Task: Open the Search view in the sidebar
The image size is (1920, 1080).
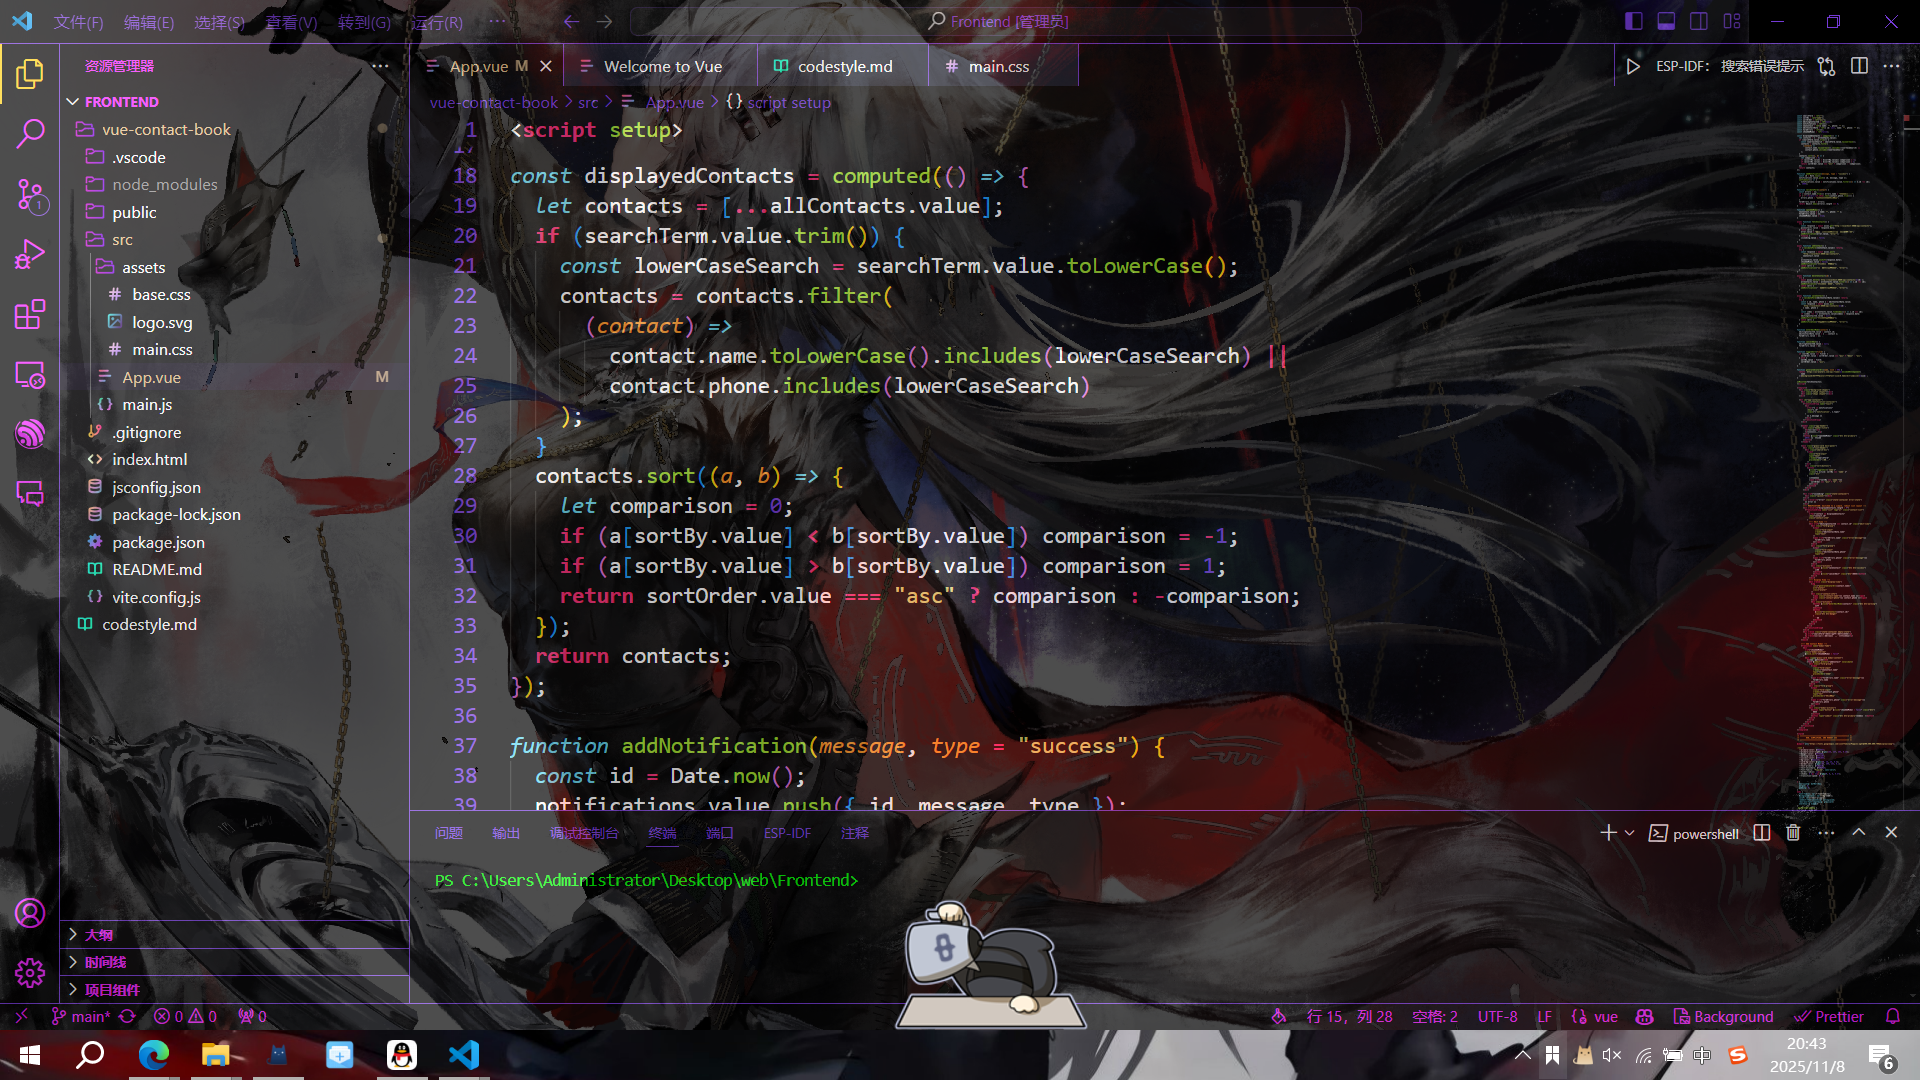Action: click(x=30, y=133)
